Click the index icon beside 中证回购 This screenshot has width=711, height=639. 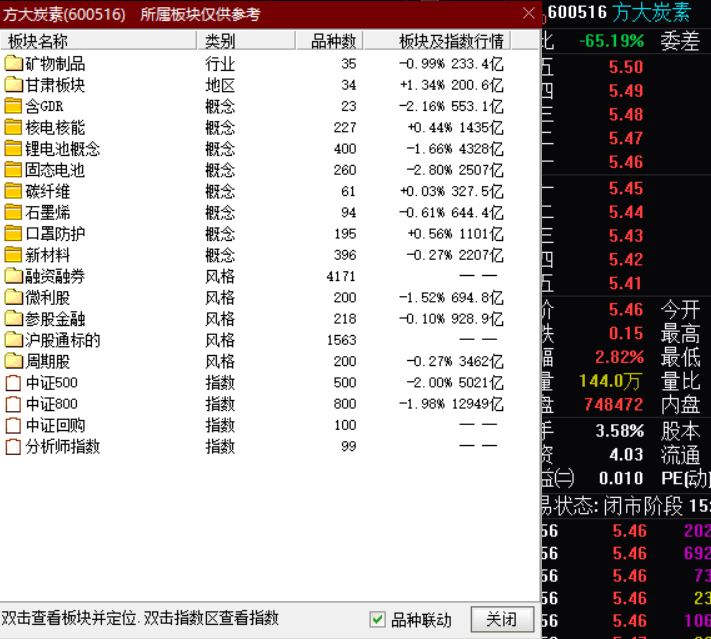coord(13,425)
